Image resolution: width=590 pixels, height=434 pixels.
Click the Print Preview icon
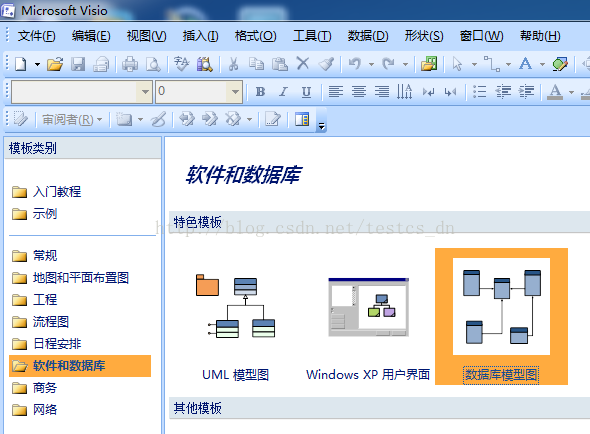pyautogui.click(x=153, y=64)
